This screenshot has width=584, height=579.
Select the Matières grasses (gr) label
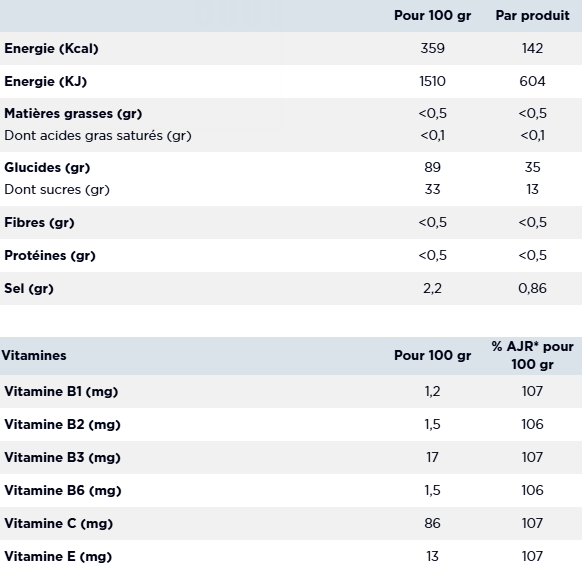73,114
